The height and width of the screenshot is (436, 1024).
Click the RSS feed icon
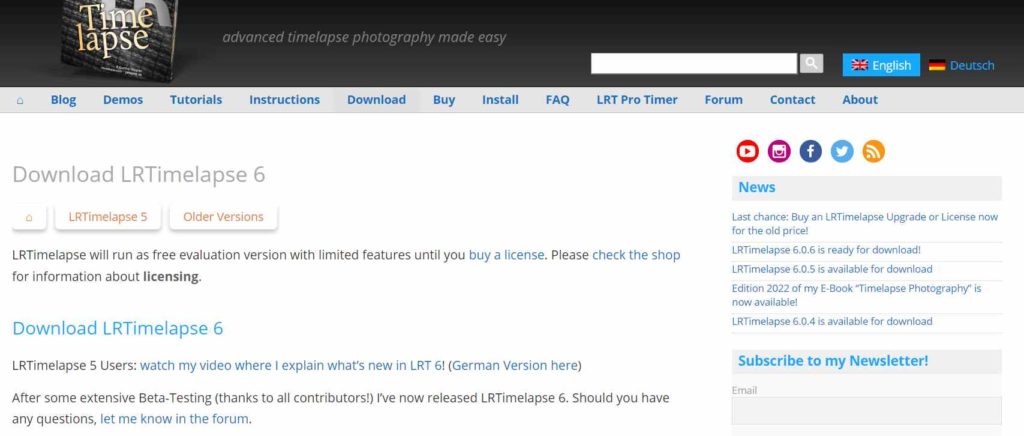[x=873, y=151]
